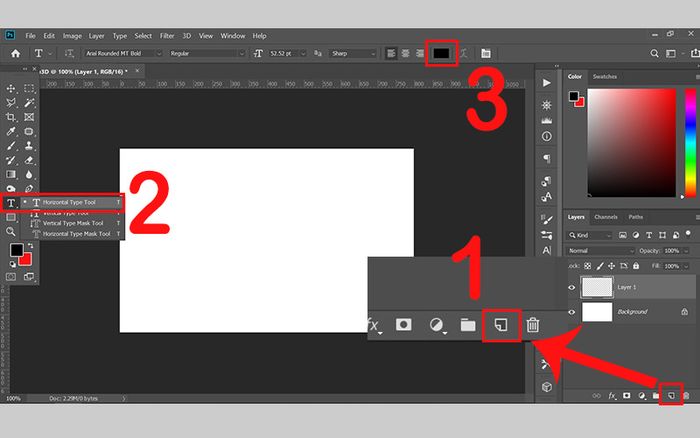The height and width of the screenshot is (438, 700).
Task: Open the Info panel icon
Action: coord(546,136)
